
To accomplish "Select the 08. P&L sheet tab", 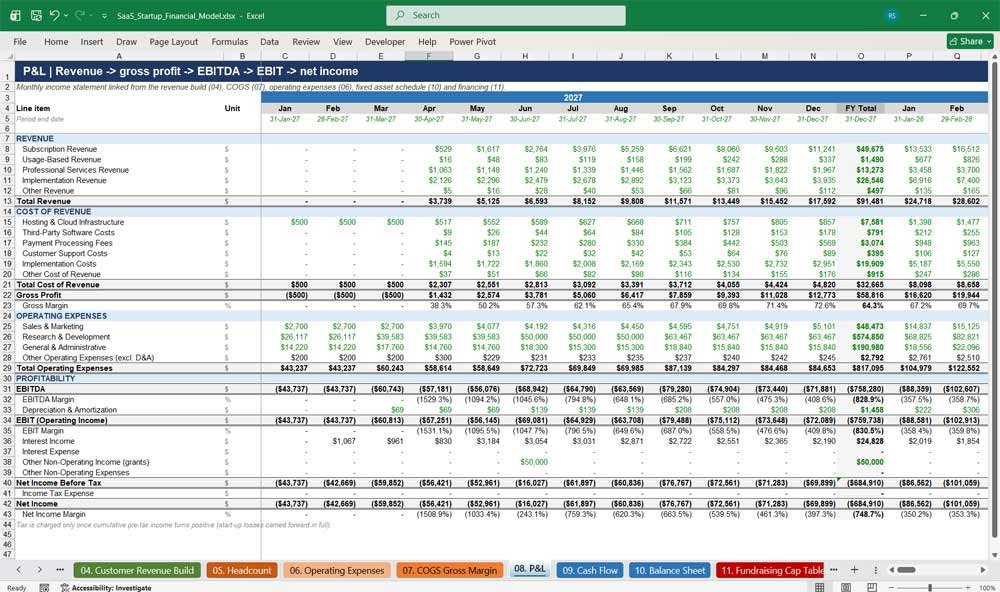I will 530,569.
